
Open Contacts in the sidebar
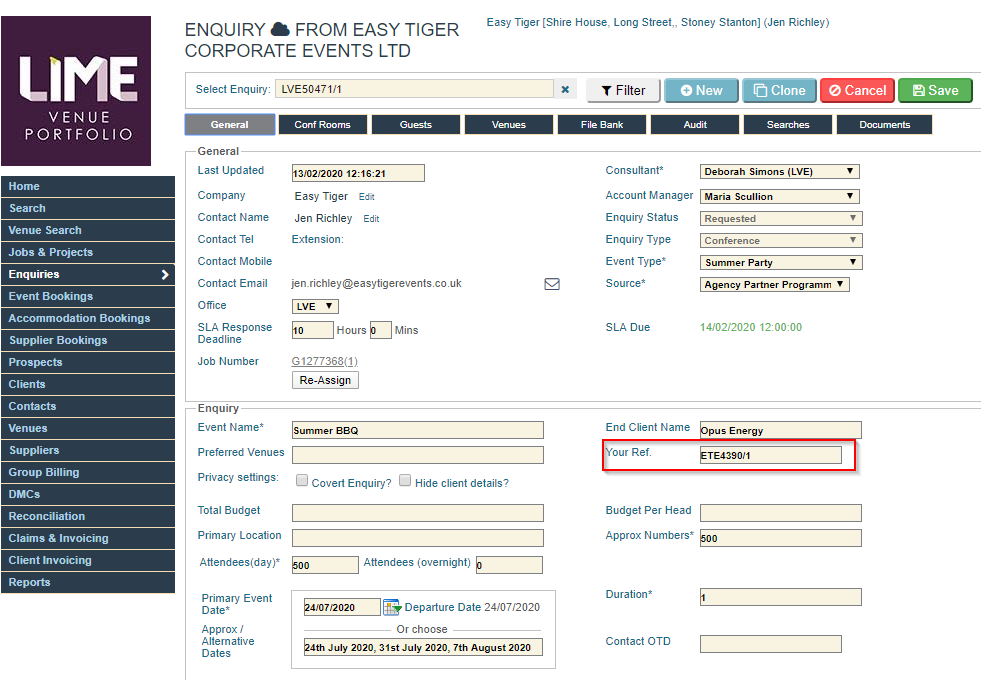(x=88, y=406)
